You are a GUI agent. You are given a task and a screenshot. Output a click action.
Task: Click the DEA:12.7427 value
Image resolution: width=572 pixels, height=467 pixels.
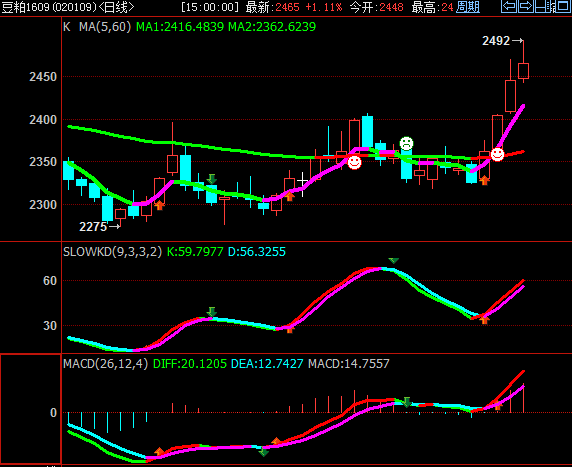267,364
